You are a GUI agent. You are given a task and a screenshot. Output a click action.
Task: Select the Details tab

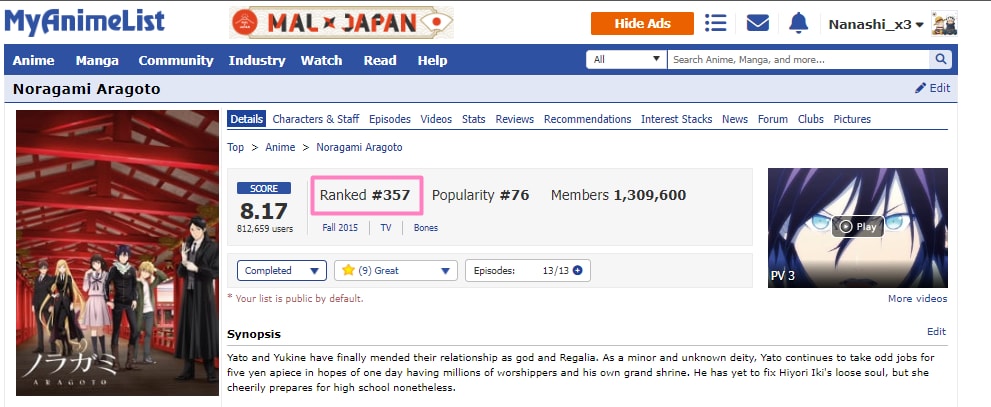click(x=246, y=119)
